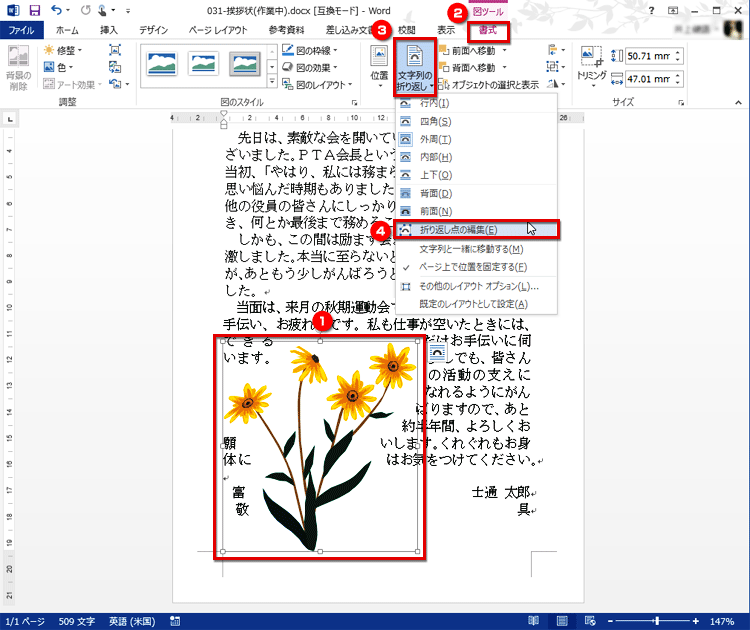Click Undo icon in quick access toolbar

(x=56, y=10)
